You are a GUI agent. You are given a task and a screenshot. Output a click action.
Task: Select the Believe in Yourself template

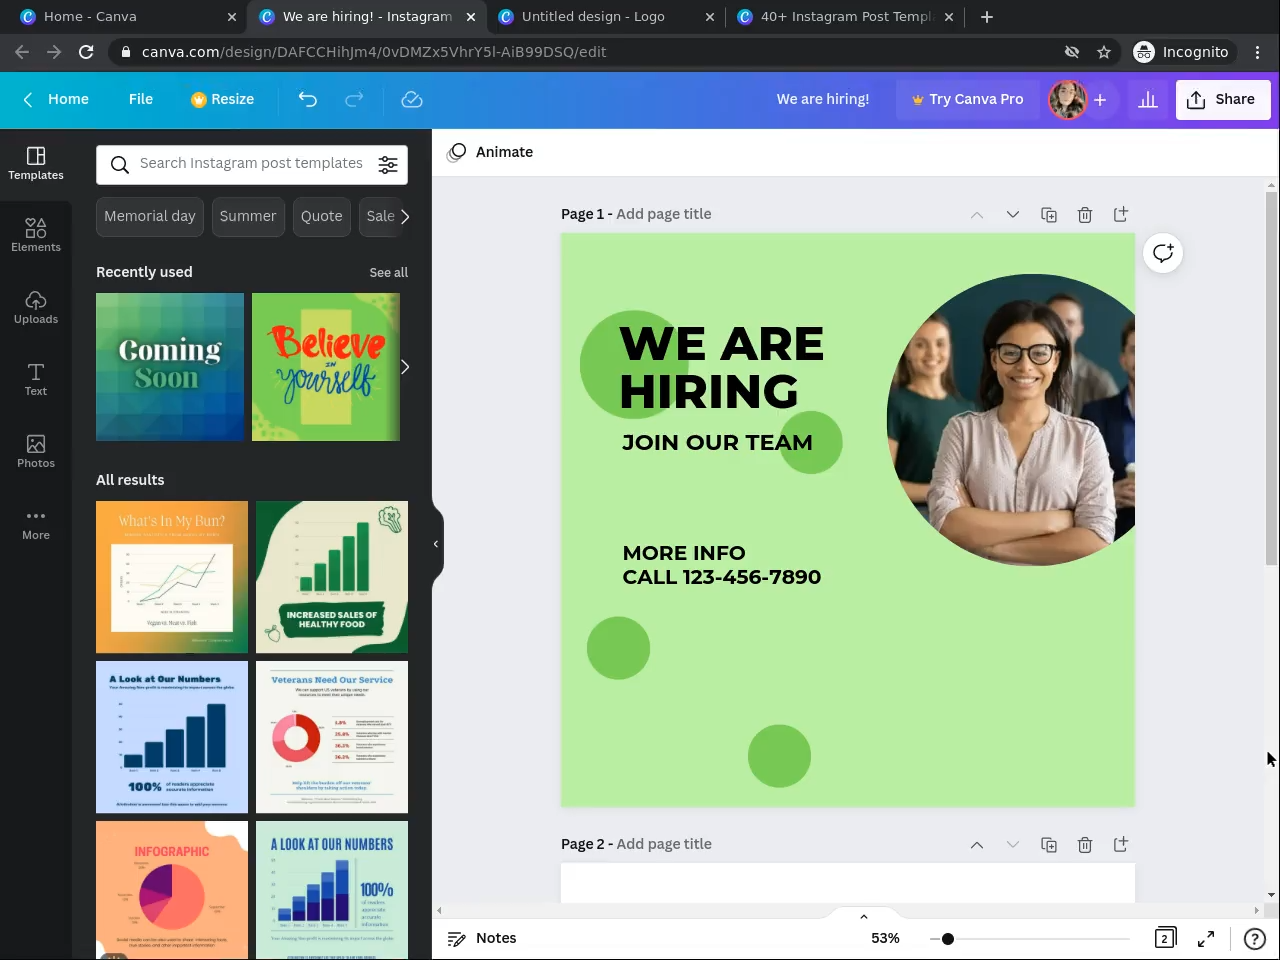tap(326, 367)
